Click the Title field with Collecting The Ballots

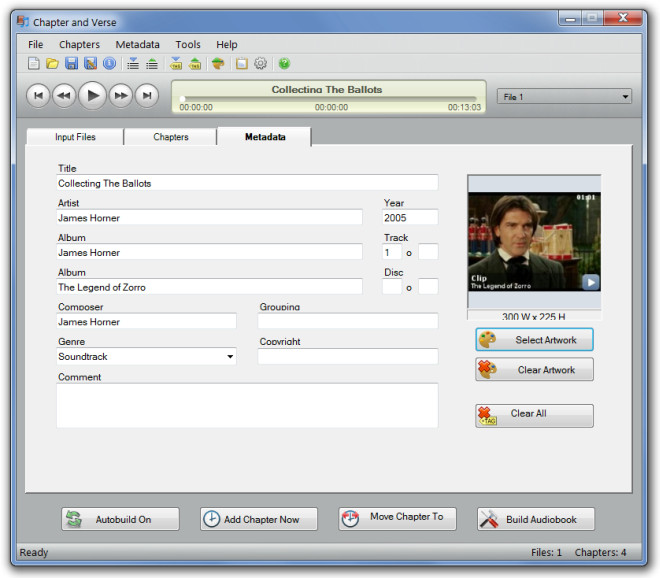tap(247, 183)
